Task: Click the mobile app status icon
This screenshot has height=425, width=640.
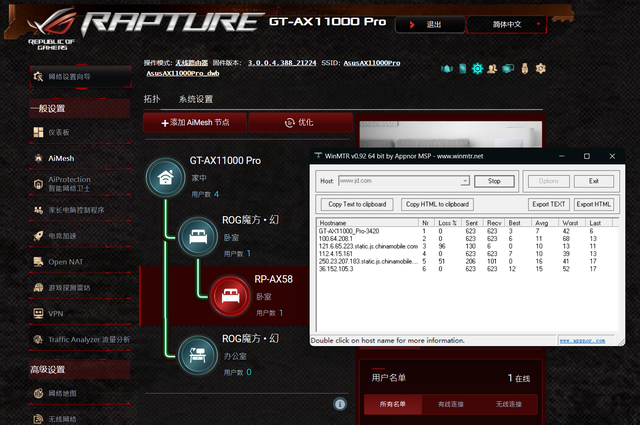Action: (462, 69)
